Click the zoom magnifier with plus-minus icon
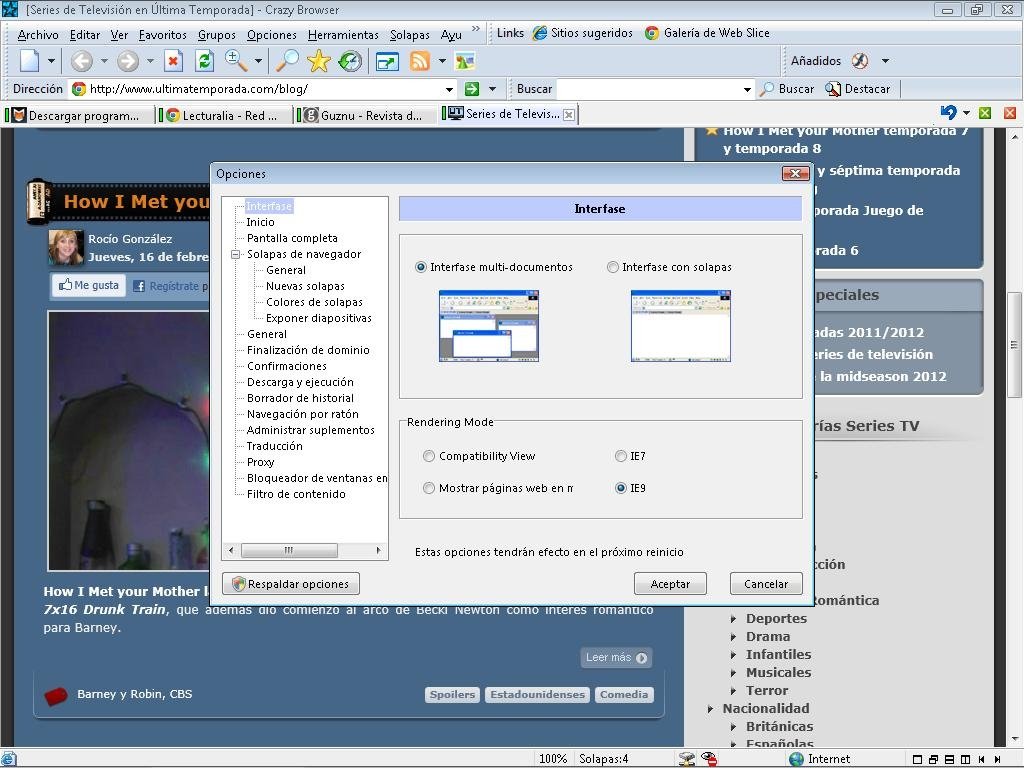 point(236,61)
